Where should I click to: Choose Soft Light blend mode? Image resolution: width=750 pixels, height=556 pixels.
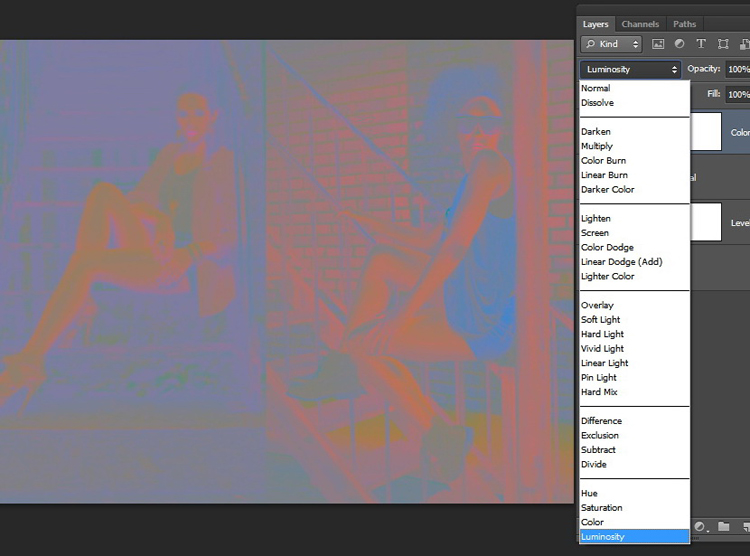click(634, 320)
